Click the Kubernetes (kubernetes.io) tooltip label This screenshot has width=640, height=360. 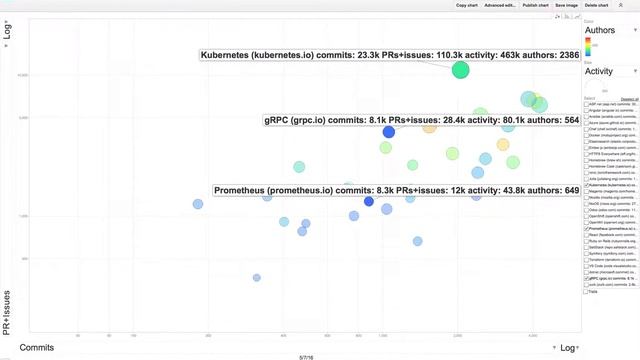click(390, 55)
